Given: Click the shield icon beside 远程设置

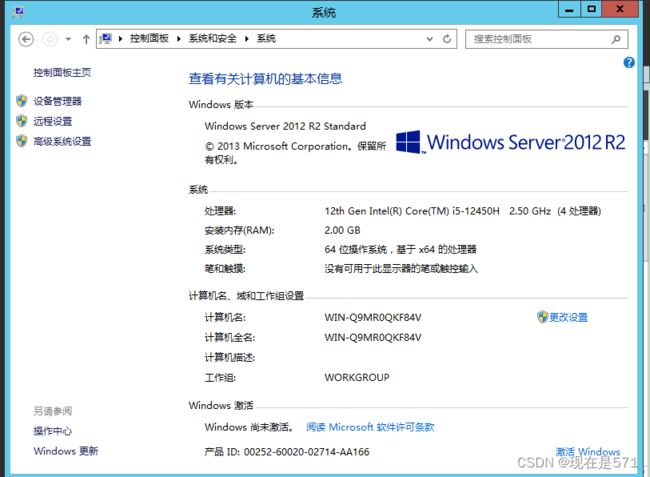Looking at the screenshot, I should coord(22,121).
